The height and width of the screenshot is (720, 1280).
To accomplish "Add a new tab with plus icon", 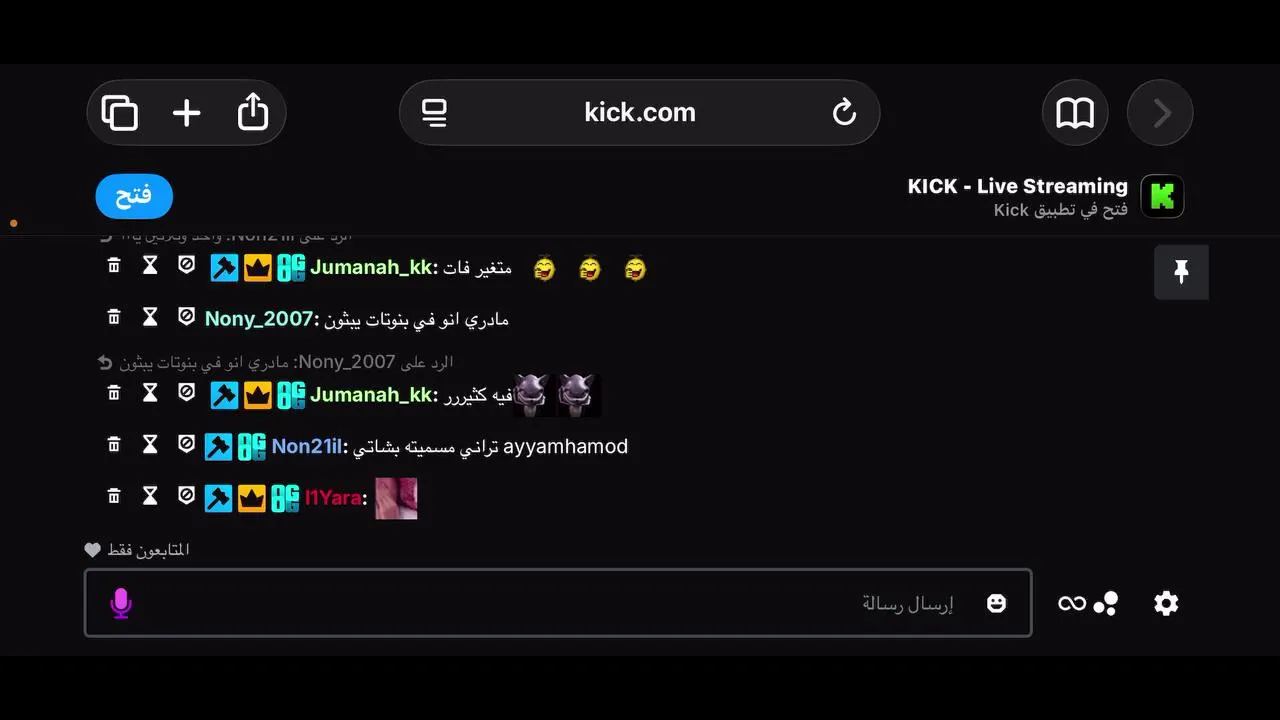I will tap(186, 112).
